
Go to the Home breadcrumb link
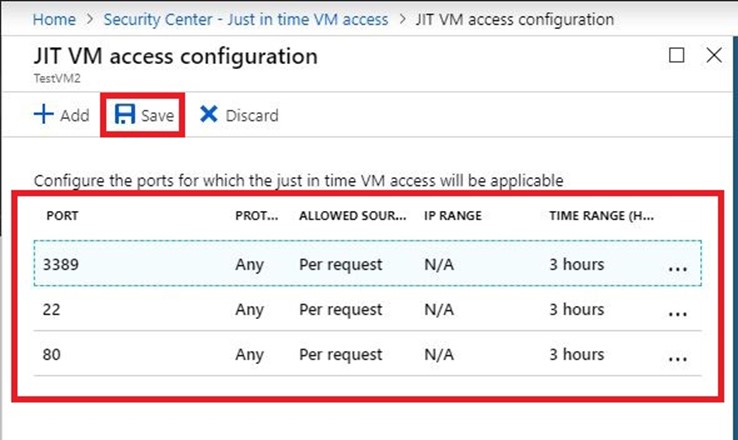(x=54, y=19)
